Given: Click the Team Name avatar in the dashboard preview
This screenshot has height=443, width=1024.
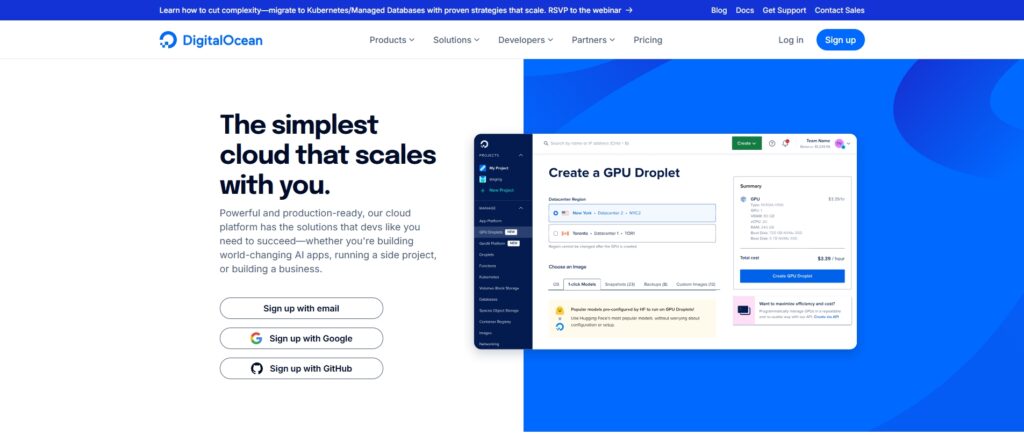Looking at the screenshot, I should (839, 144).
